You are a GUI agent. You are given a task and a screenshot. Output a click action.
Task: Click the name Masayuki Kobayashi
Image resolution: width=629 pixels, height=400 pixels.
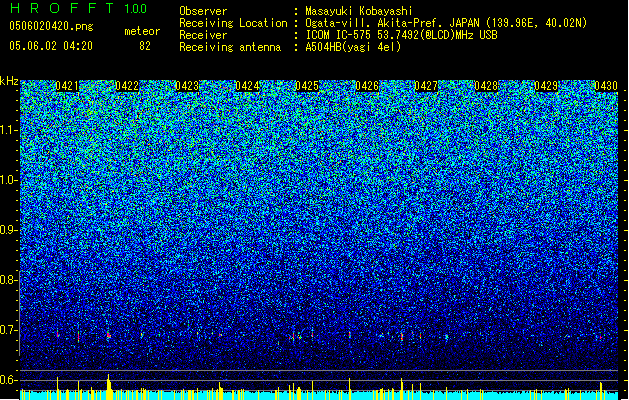click(x=359, y=11)
